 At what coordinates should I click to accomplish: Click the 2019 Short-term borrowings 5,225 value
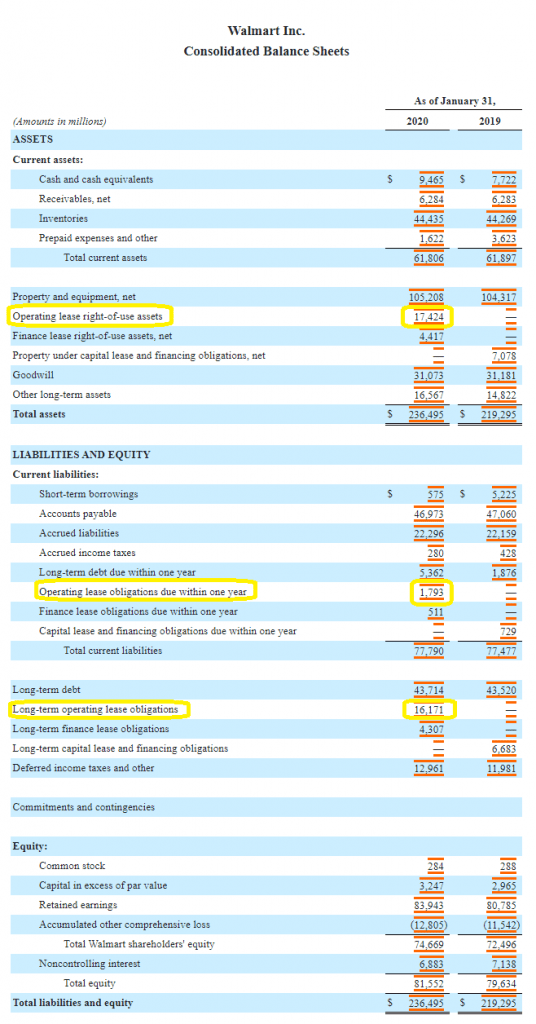(x=504, y=495)
